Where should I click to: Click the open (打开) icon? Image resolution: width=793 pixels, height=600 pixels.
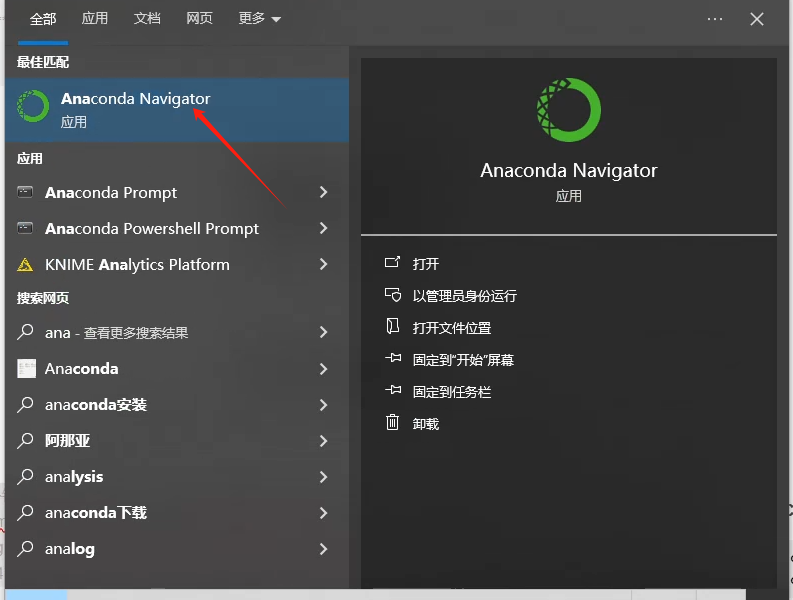[x=392, y=263]
